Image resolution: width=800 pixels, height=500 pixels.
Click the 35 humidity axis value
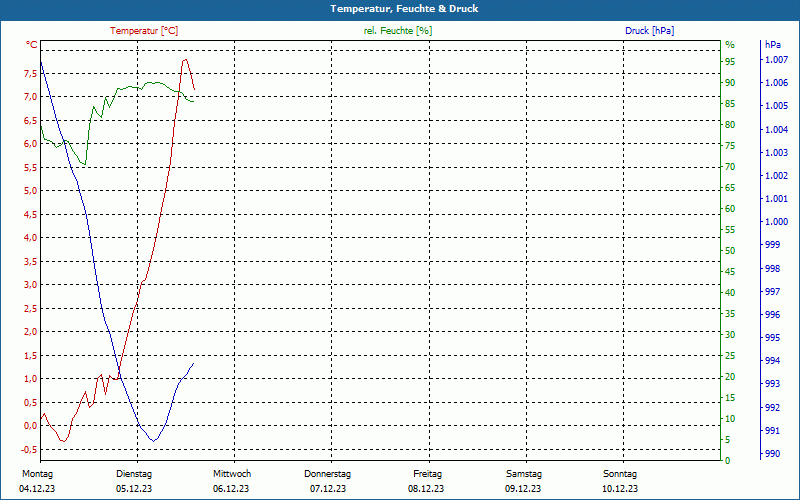tap(730, 314)
